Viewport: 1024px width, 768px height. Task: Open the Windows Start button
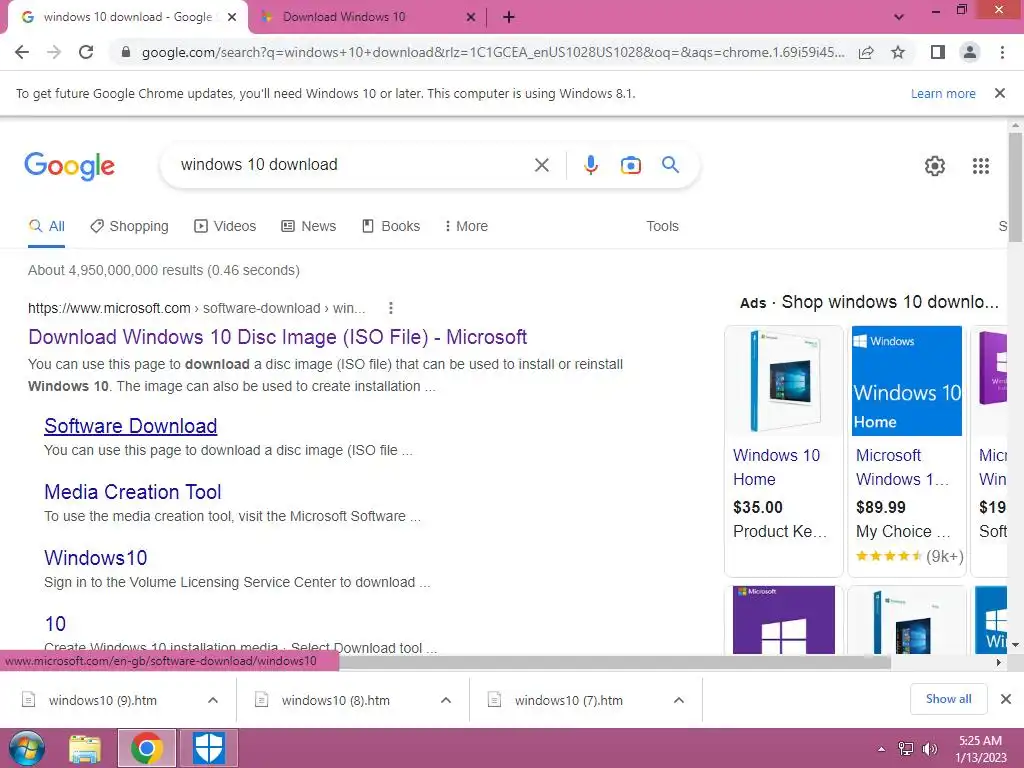[x=26, y=748]
